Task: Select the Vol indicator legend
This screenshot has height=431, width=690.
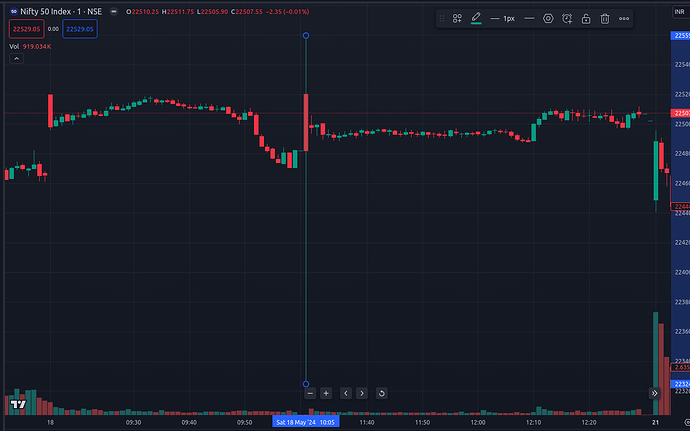Action: click(x=14, y=46)
